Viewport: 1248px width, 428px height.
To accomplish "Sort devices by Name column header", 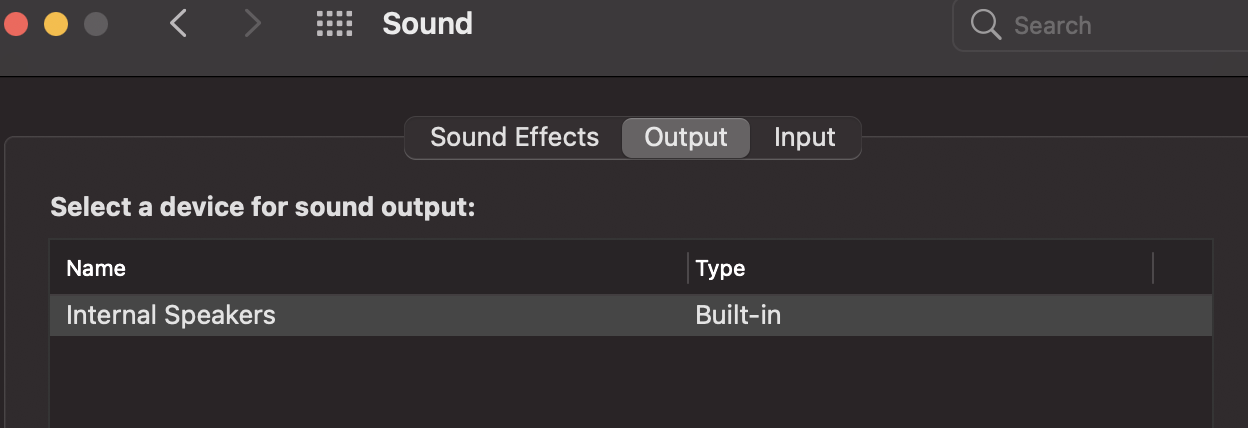I will click(x=96, y=268).
